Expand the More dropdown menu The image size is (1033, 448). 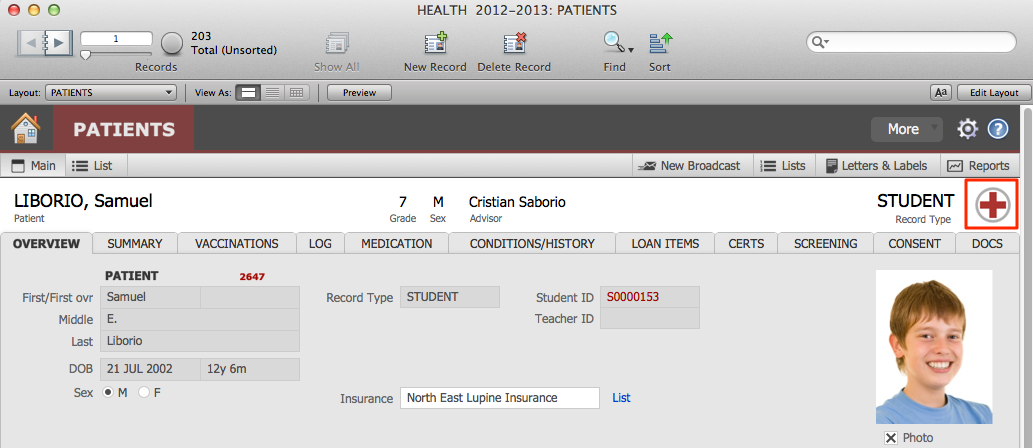click(x=906, y=129)
